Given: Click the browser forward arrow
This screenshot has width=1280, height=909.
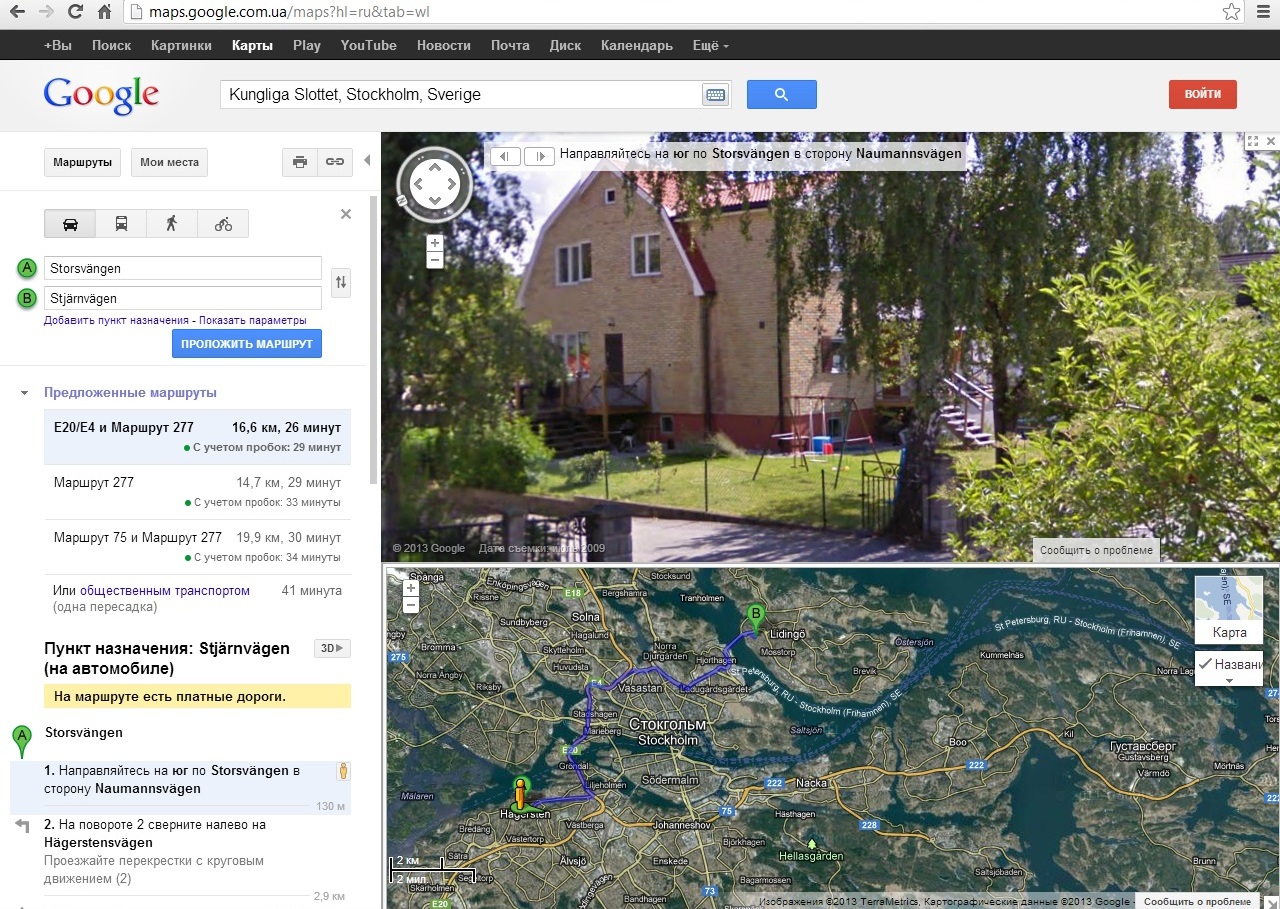Looking at the screenshot, I should [46, 13].
